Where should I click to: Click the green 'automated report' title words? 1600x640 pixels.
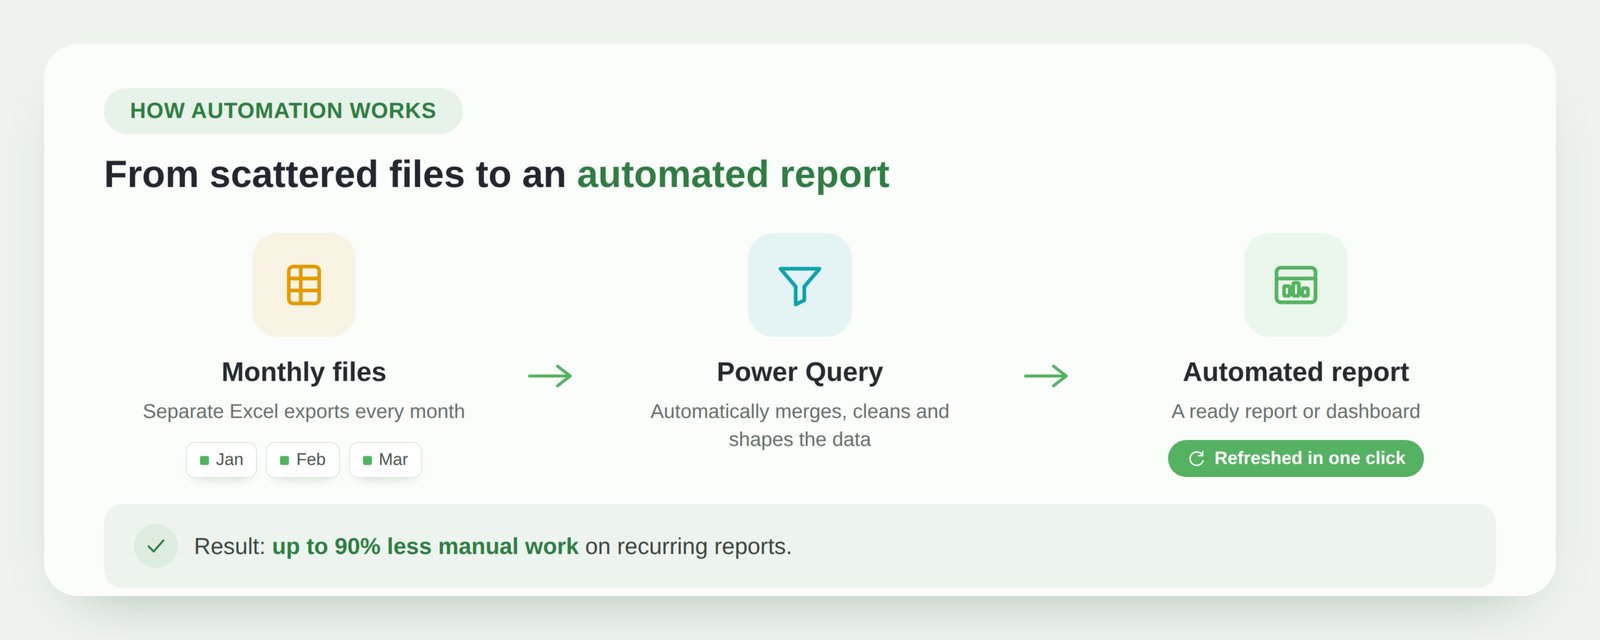(733, 175)
